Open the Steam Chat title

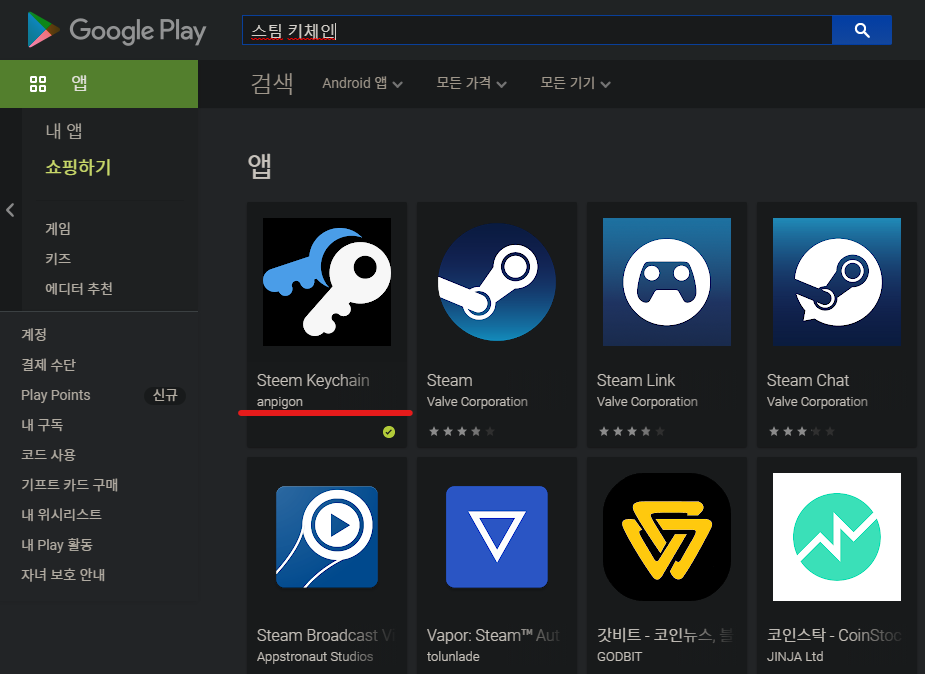coord(808,381)
